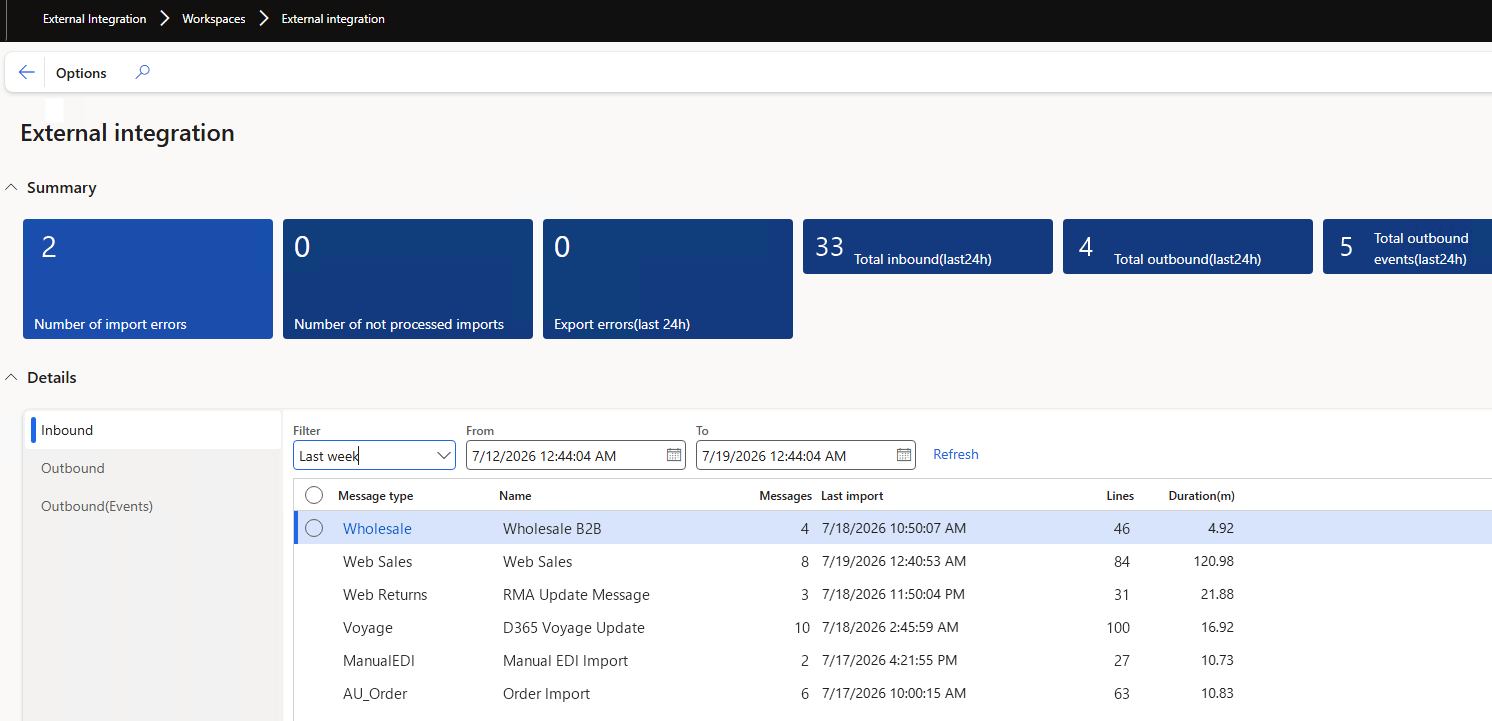1492x721 pixels.
Task: Click last import 7/19/2026 12:40:53 AM
Action: pos(894,561)
